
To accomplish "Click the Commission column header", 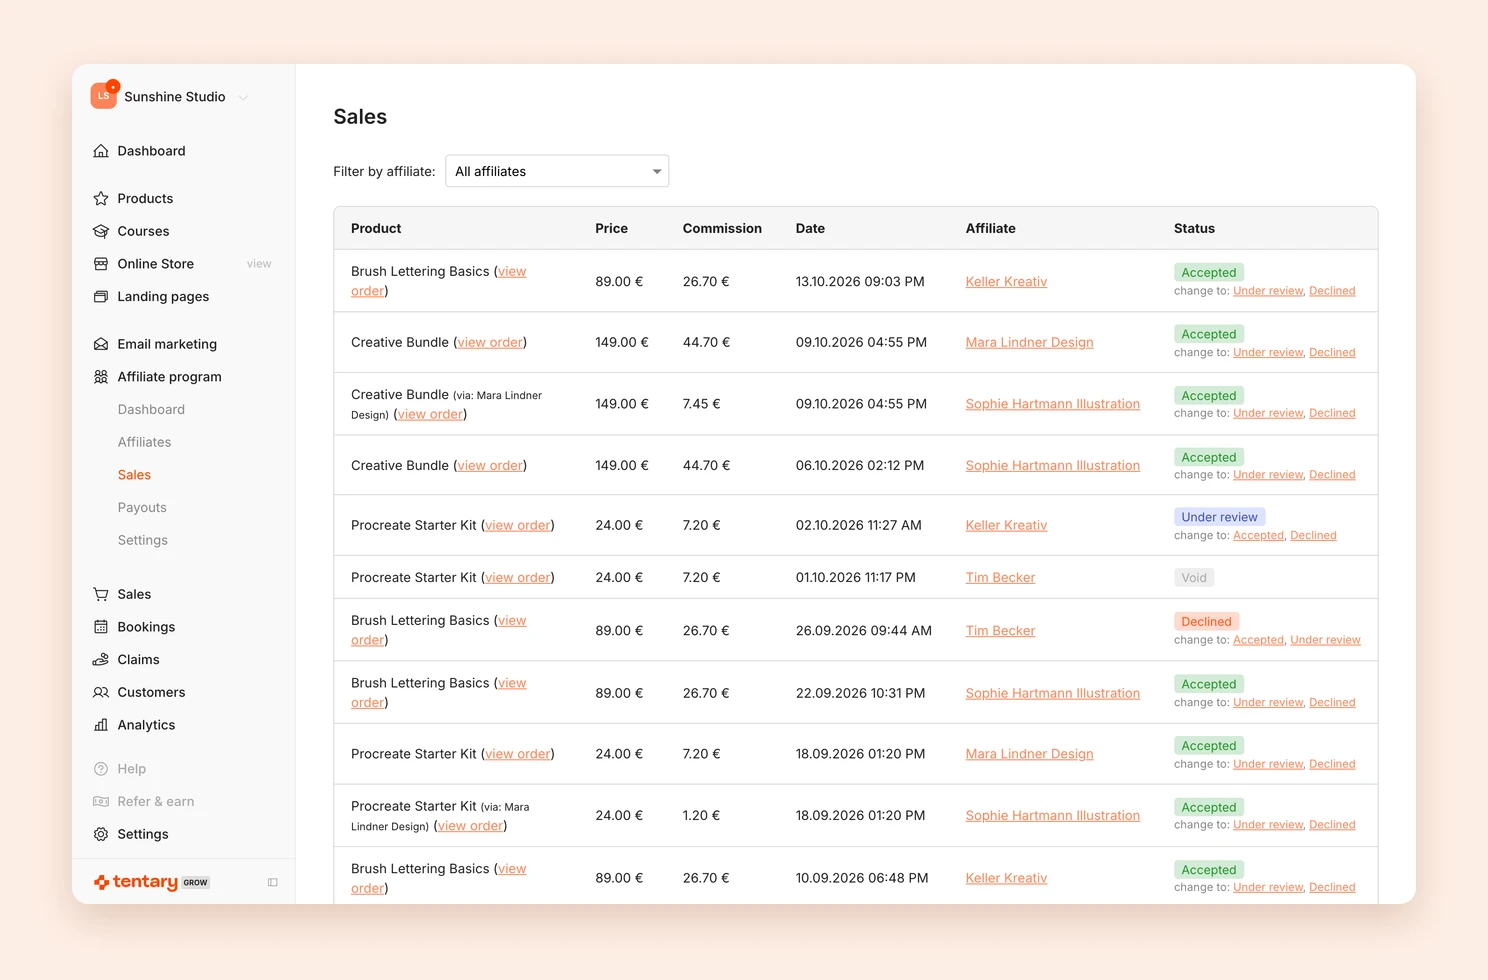I will pos(722,229).
